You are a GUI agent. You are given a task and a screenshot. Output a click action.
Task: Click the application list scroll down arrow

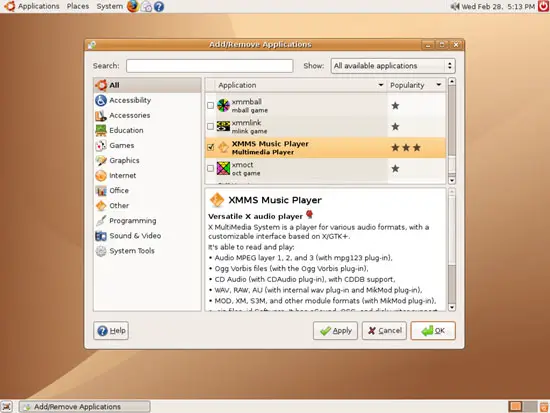452,180
